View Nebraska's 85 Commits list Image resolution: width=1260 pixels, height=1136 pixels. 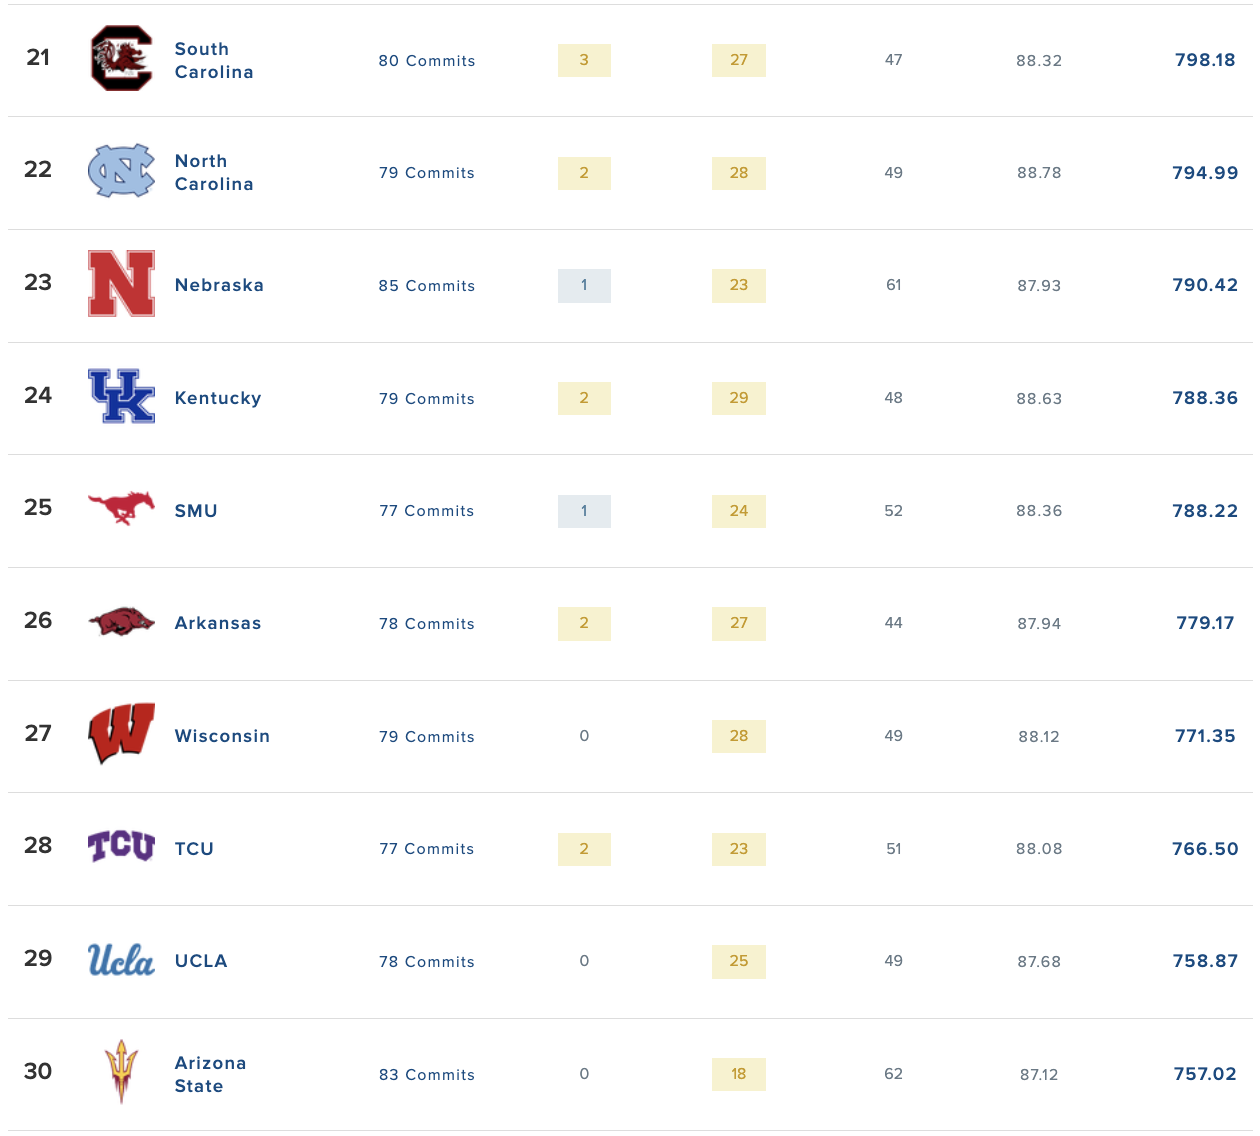point(427,286)
